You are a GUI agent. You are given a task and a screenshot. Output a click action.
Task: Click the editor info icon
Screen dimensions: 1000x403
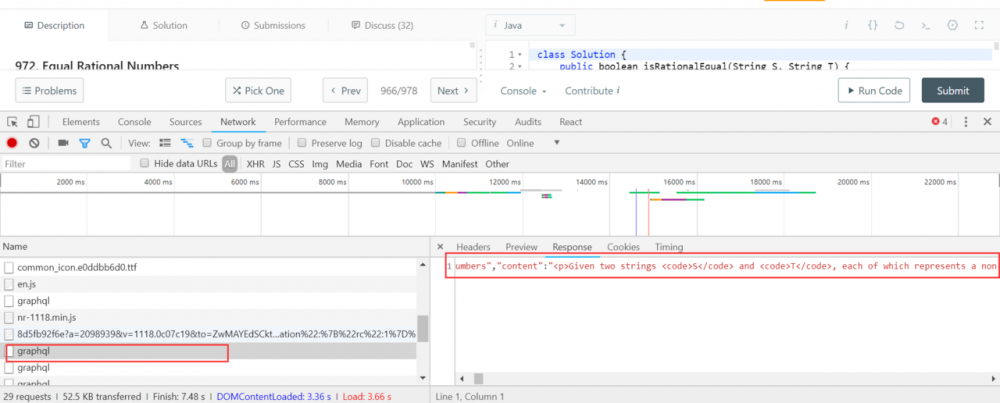846,26
